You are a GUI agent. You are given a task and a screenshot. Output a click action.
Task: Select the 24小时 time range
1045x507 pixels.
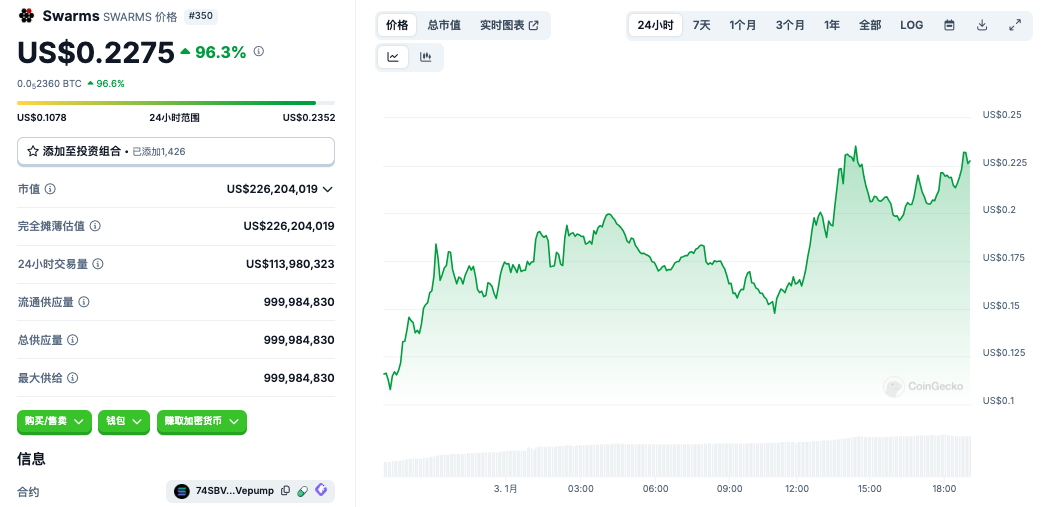coord(655,25)
